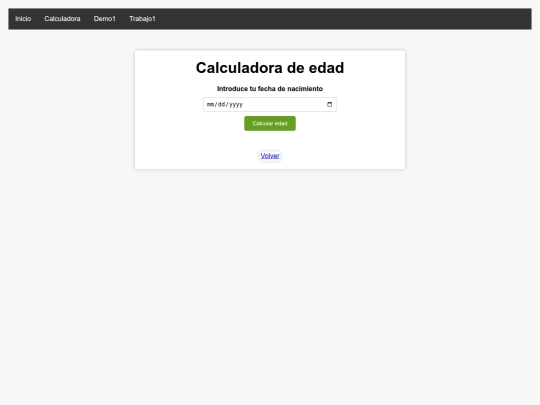The image size is (540, 405).
Task: Open the Trabajo1 navigation link
Action: (142, 19)
